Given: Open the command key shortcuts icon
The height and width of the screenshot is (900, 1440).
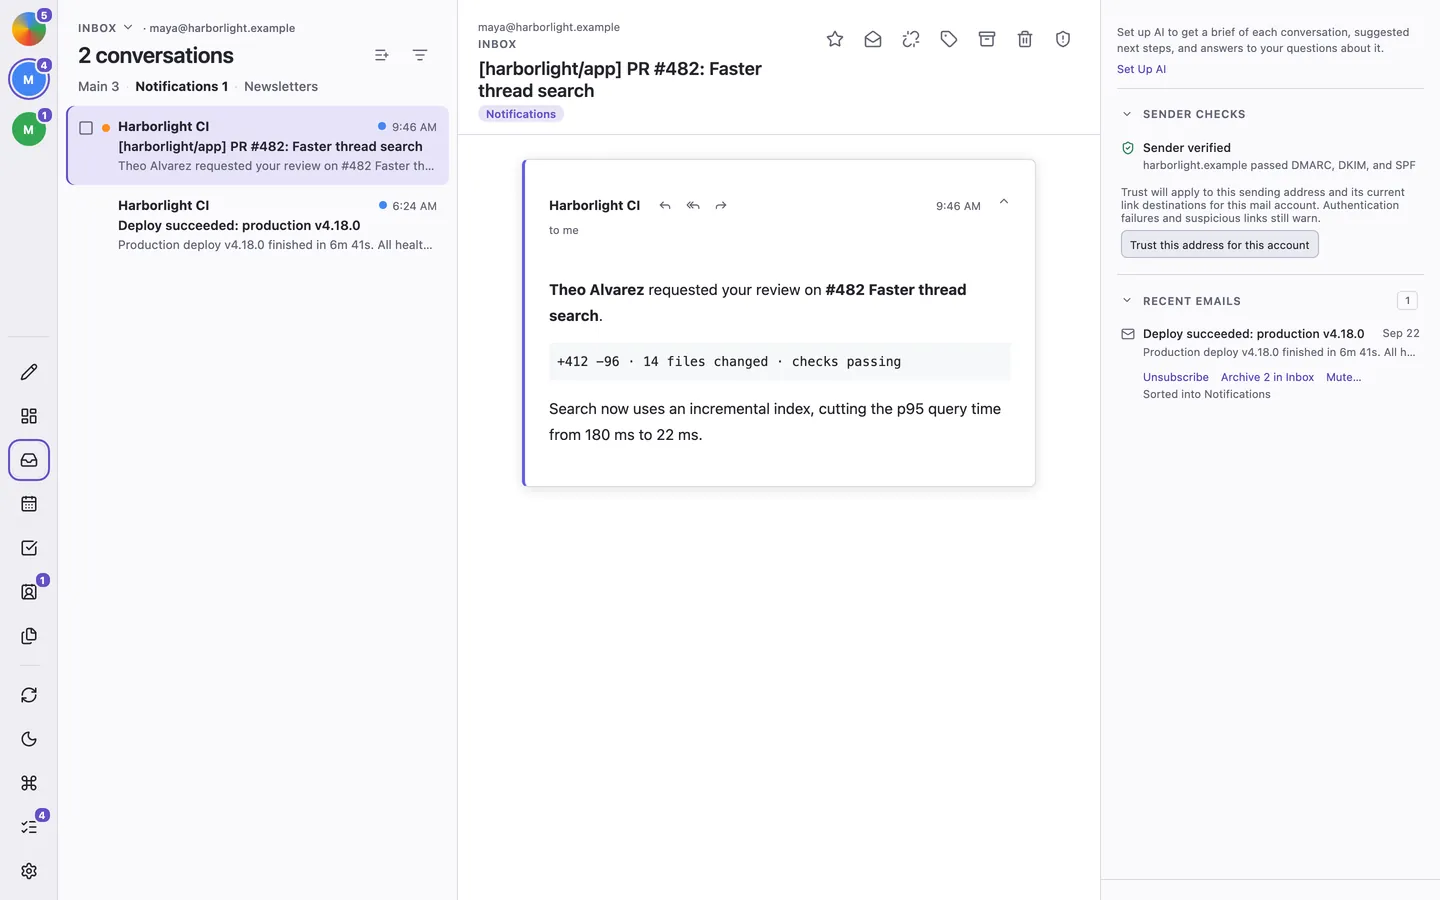Looking at the screenshot, I should coord(29,783).
